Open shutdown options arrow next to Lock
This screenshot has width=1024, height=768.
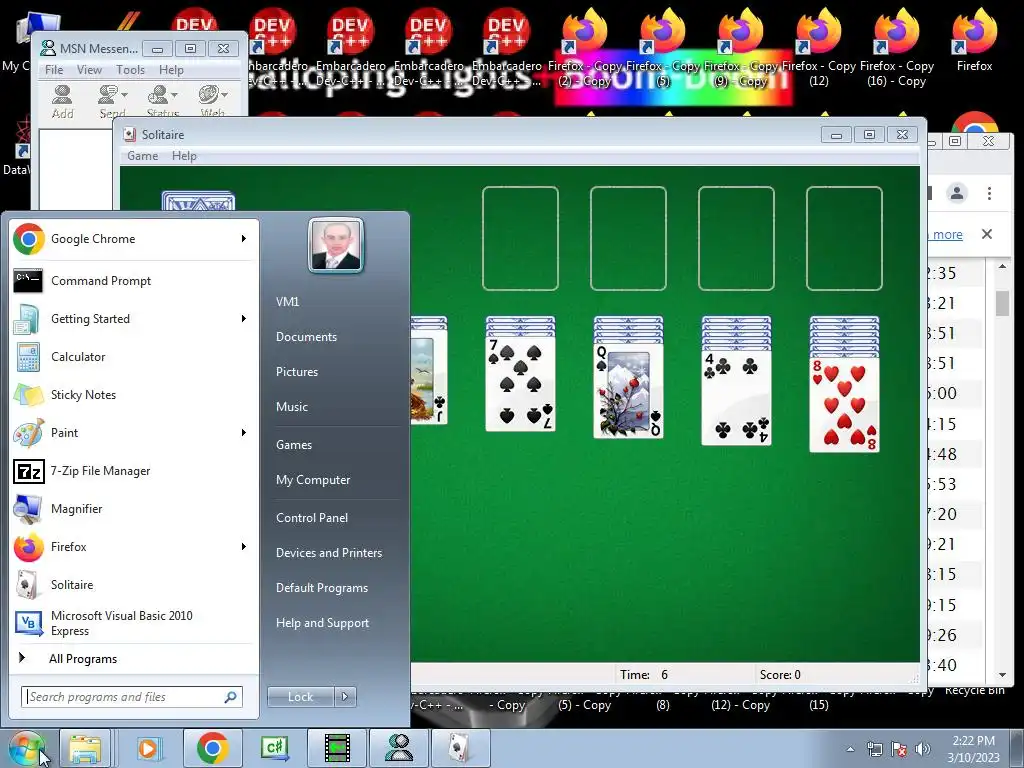click(x=345, y=697)
